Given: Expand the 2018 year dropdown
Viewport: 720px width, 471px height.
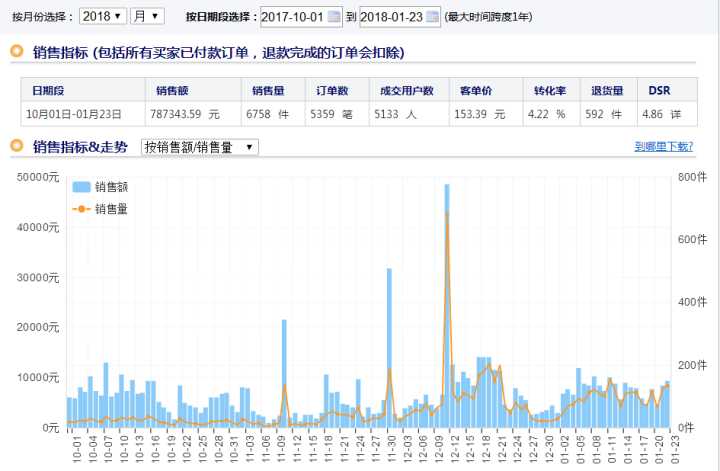Looking at the screenshot, I should (x=103, y=17).
